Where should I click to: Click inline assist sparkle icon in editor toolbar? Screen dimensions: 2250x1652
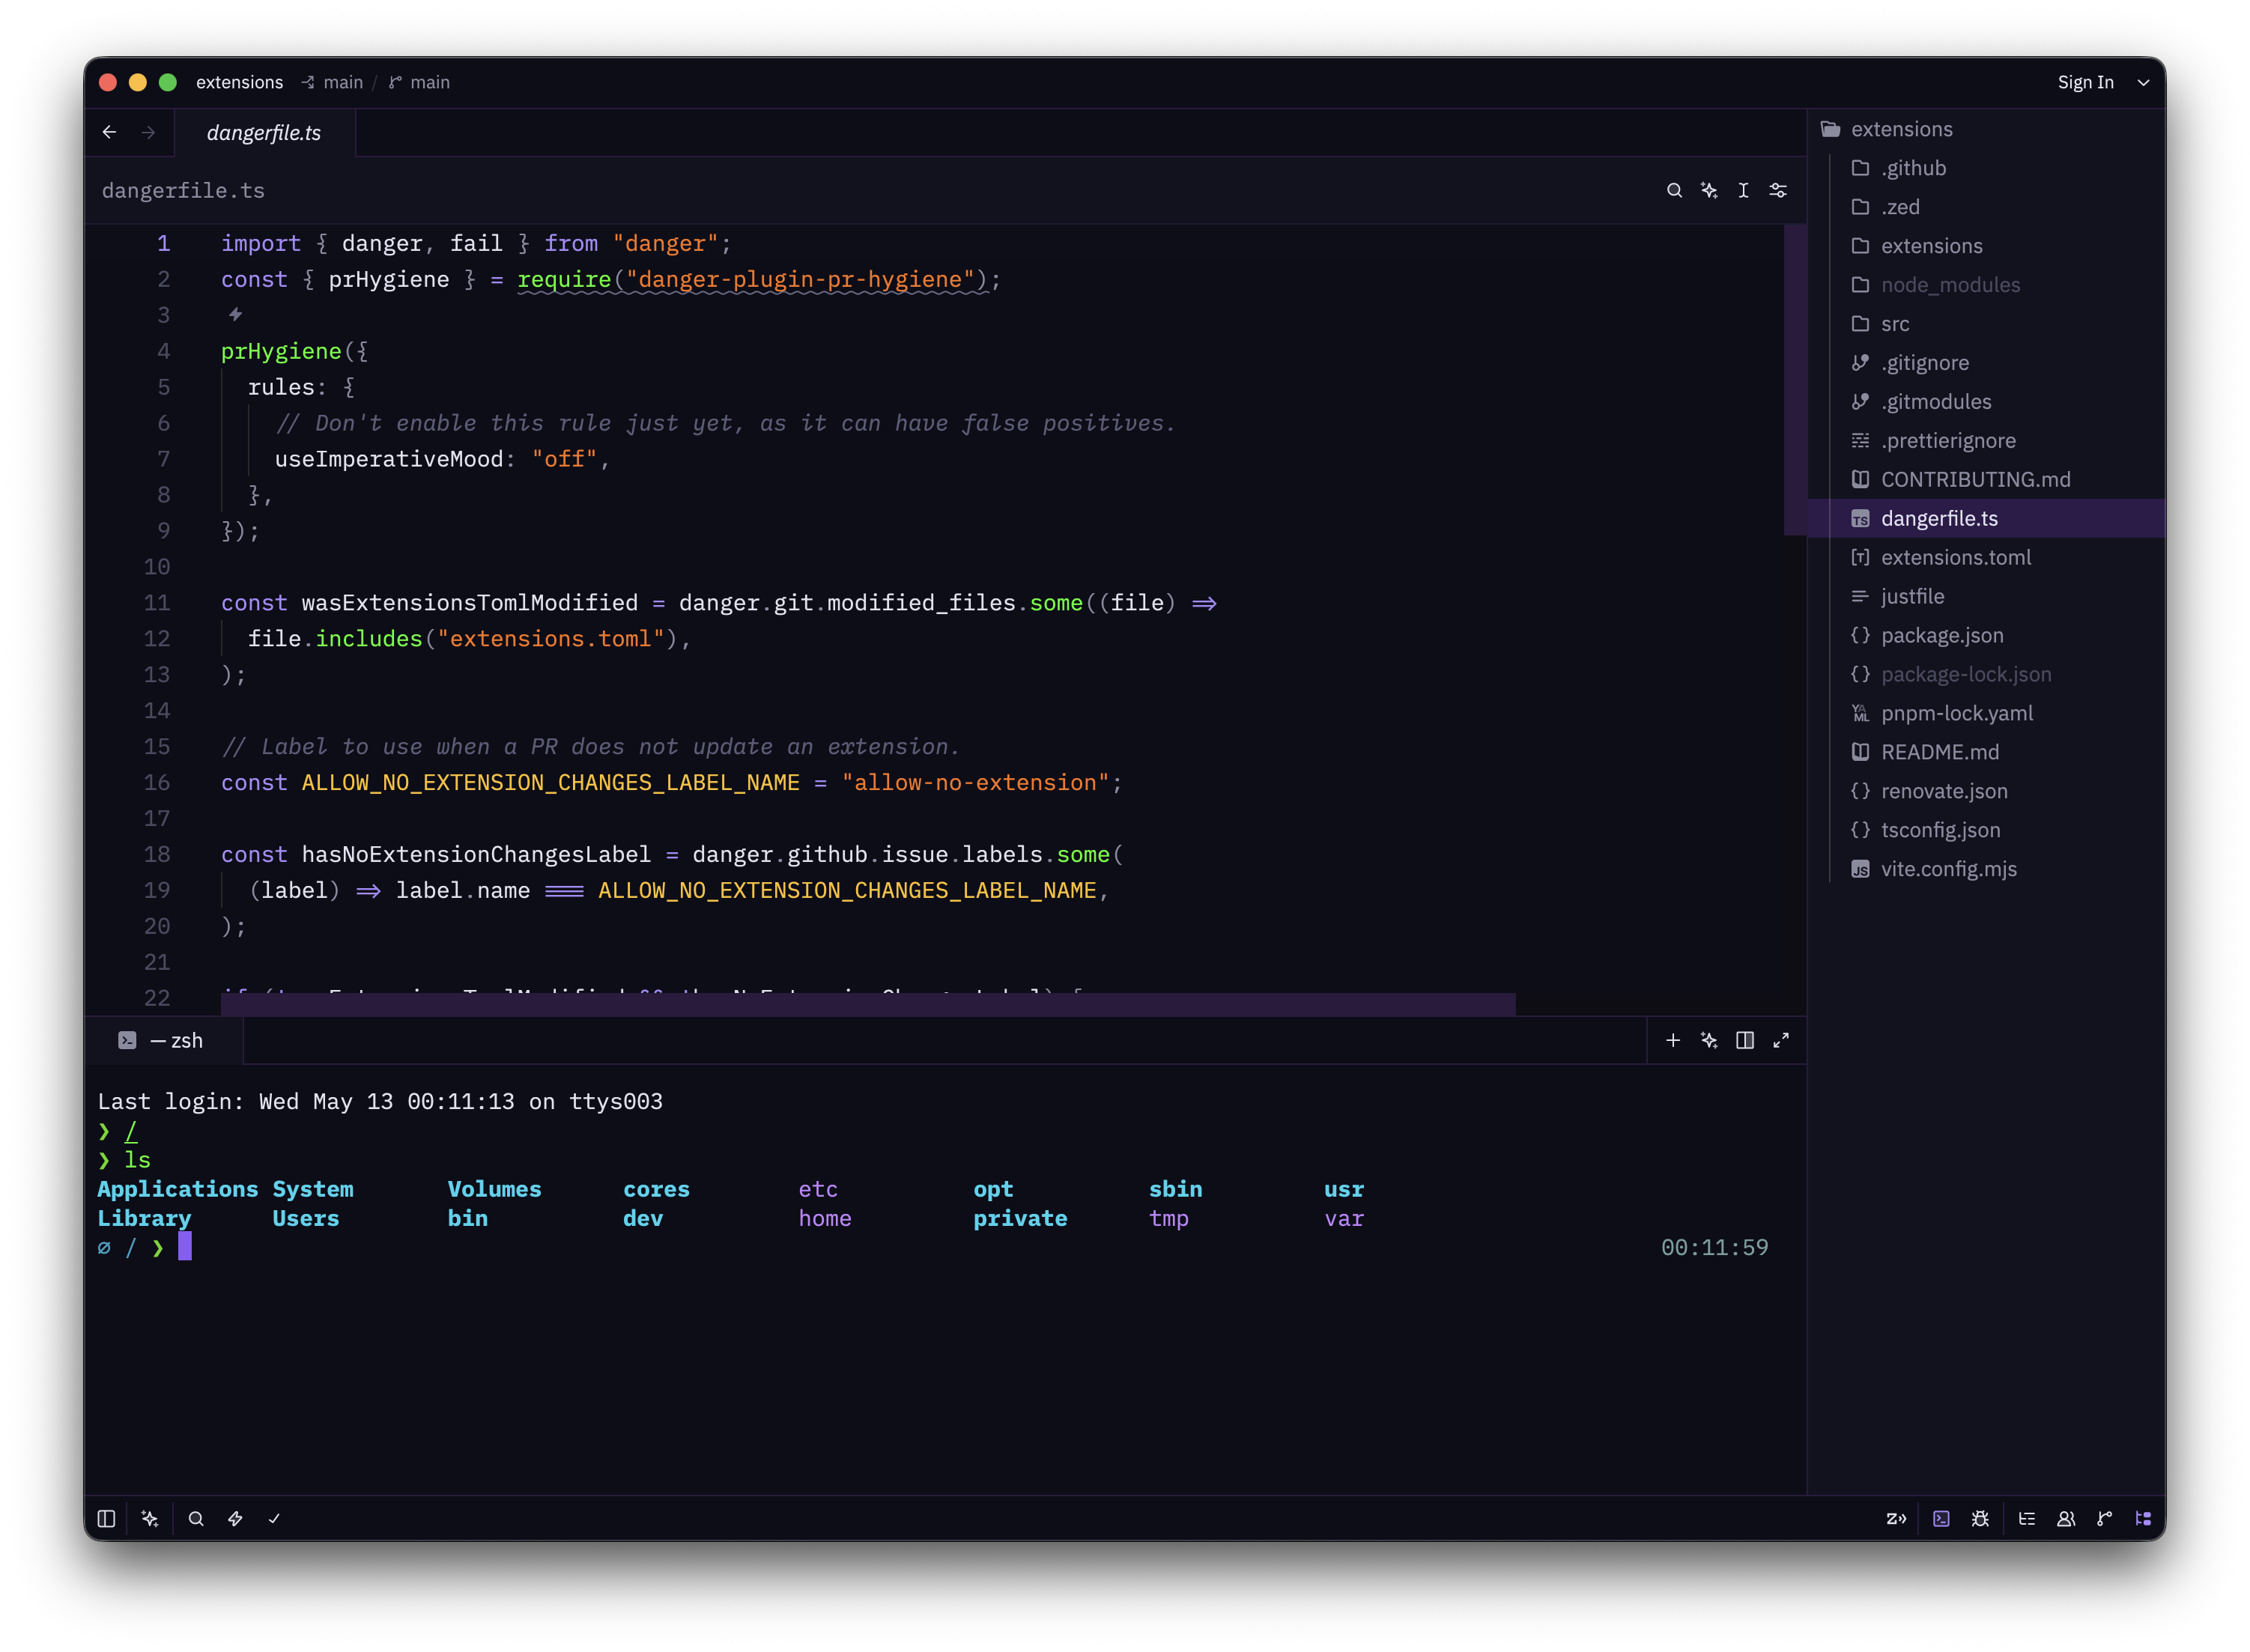tap(1709, 190)
